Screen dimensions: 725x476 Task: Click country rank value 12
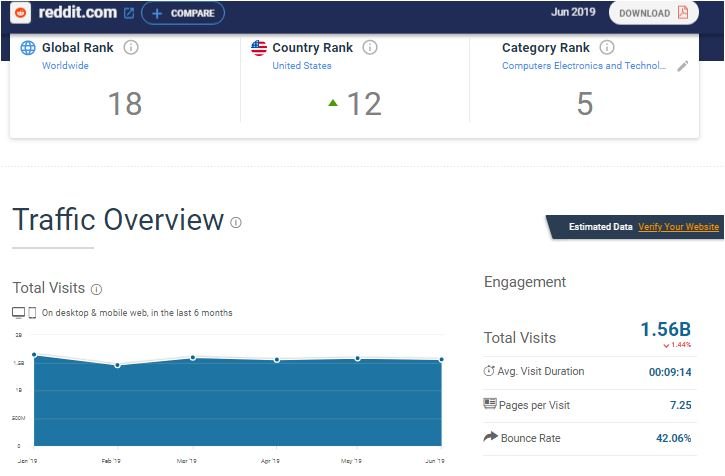point(364,104)
